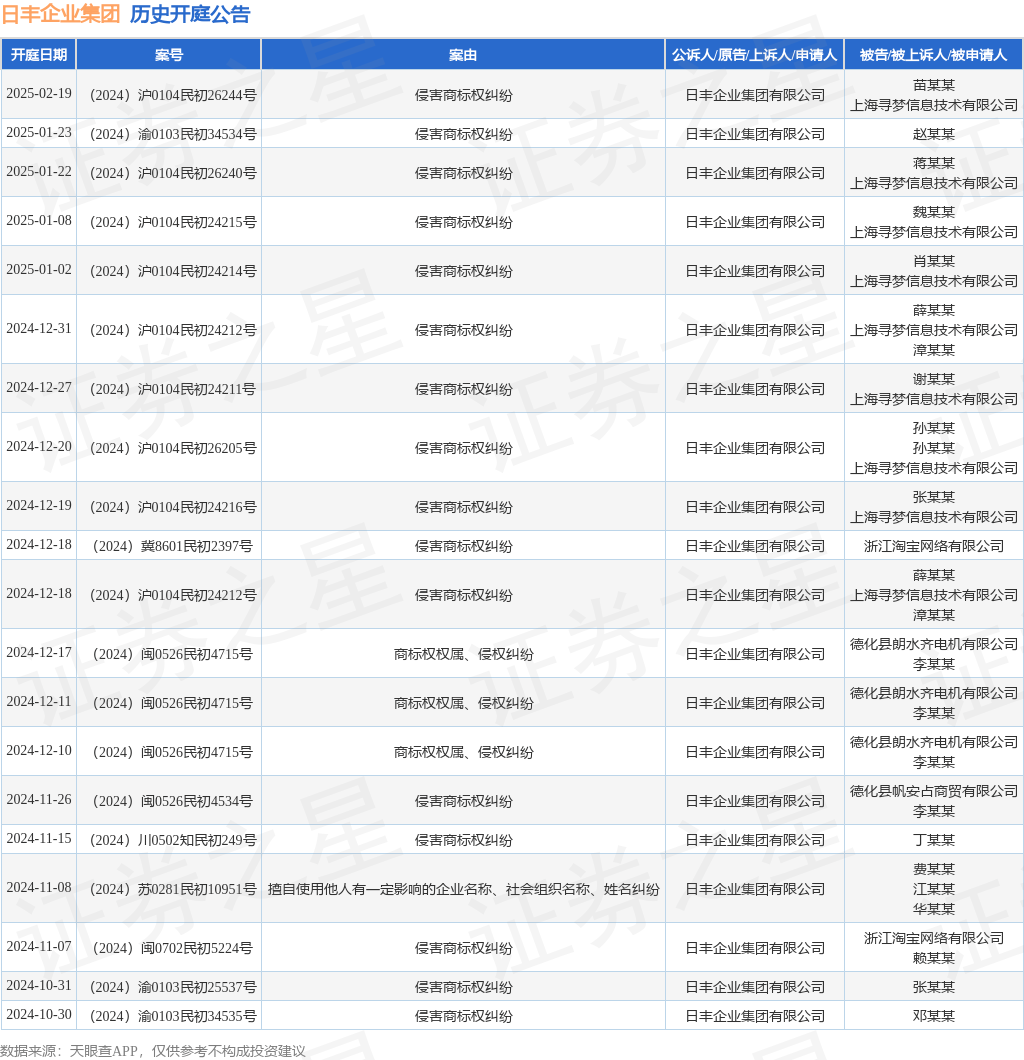Select the 被告/被上诉人/被申请人 column header
This screenshot has height=1060, width=1024.
933,55
